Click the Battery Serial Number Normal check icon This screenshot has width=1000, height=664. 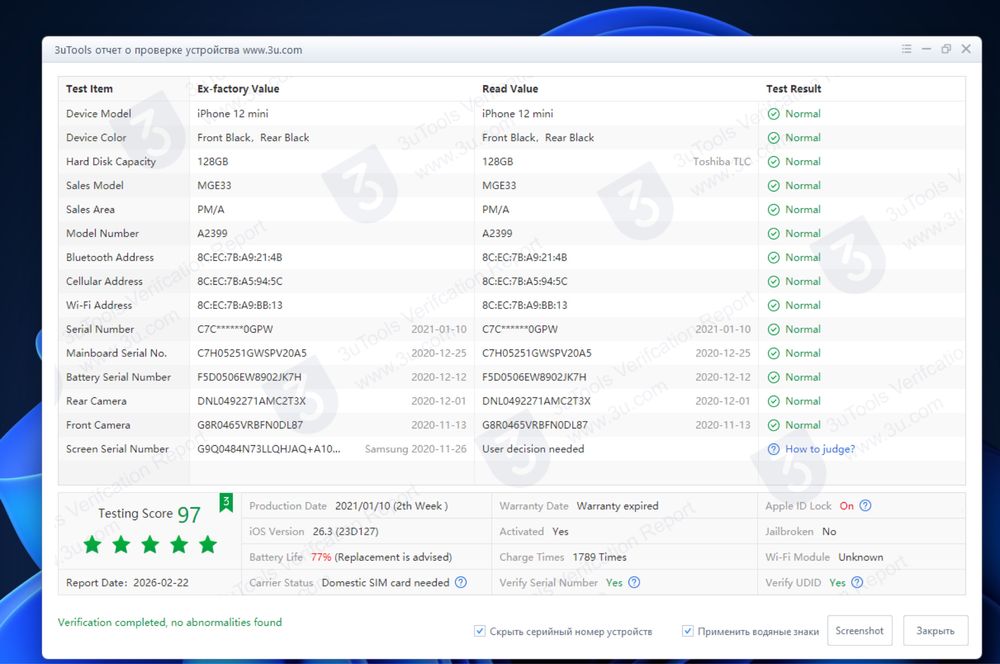pos(774,378)
